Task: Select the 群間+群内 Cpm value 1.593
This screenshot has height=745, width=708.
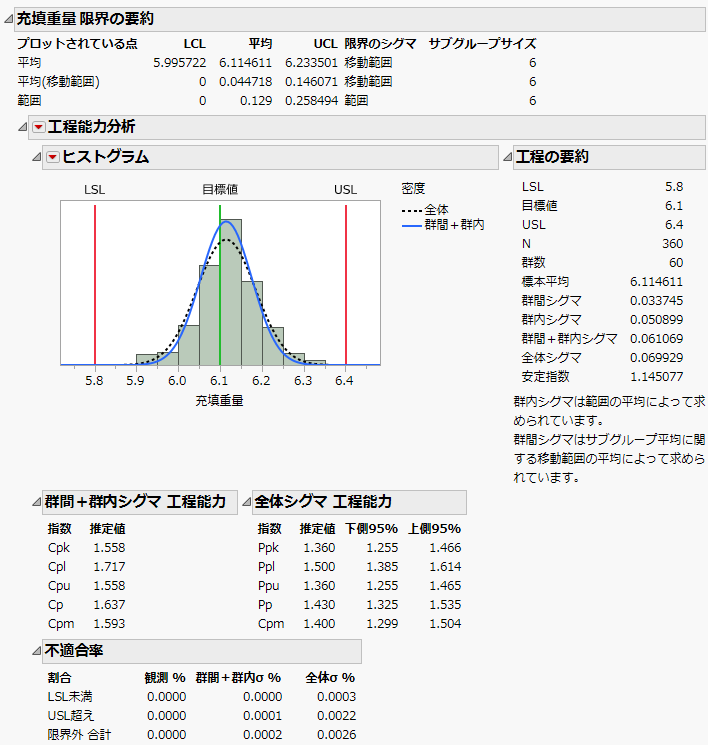Action: tap(109, 624)
